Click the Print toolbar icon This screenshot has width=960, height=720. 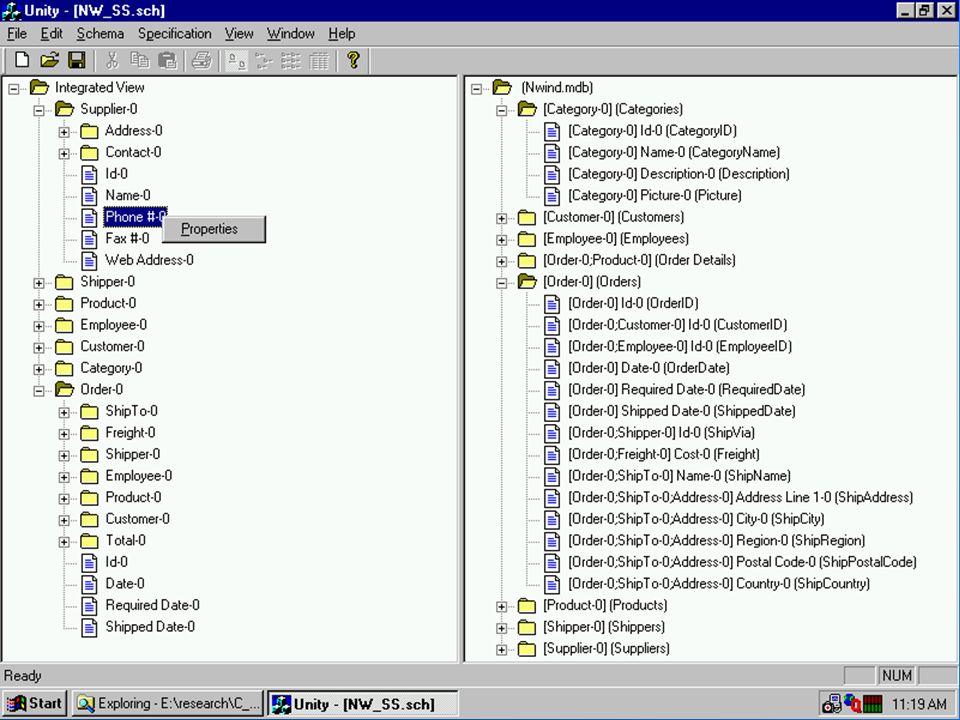pyautogui.click(x=201, y=60)
